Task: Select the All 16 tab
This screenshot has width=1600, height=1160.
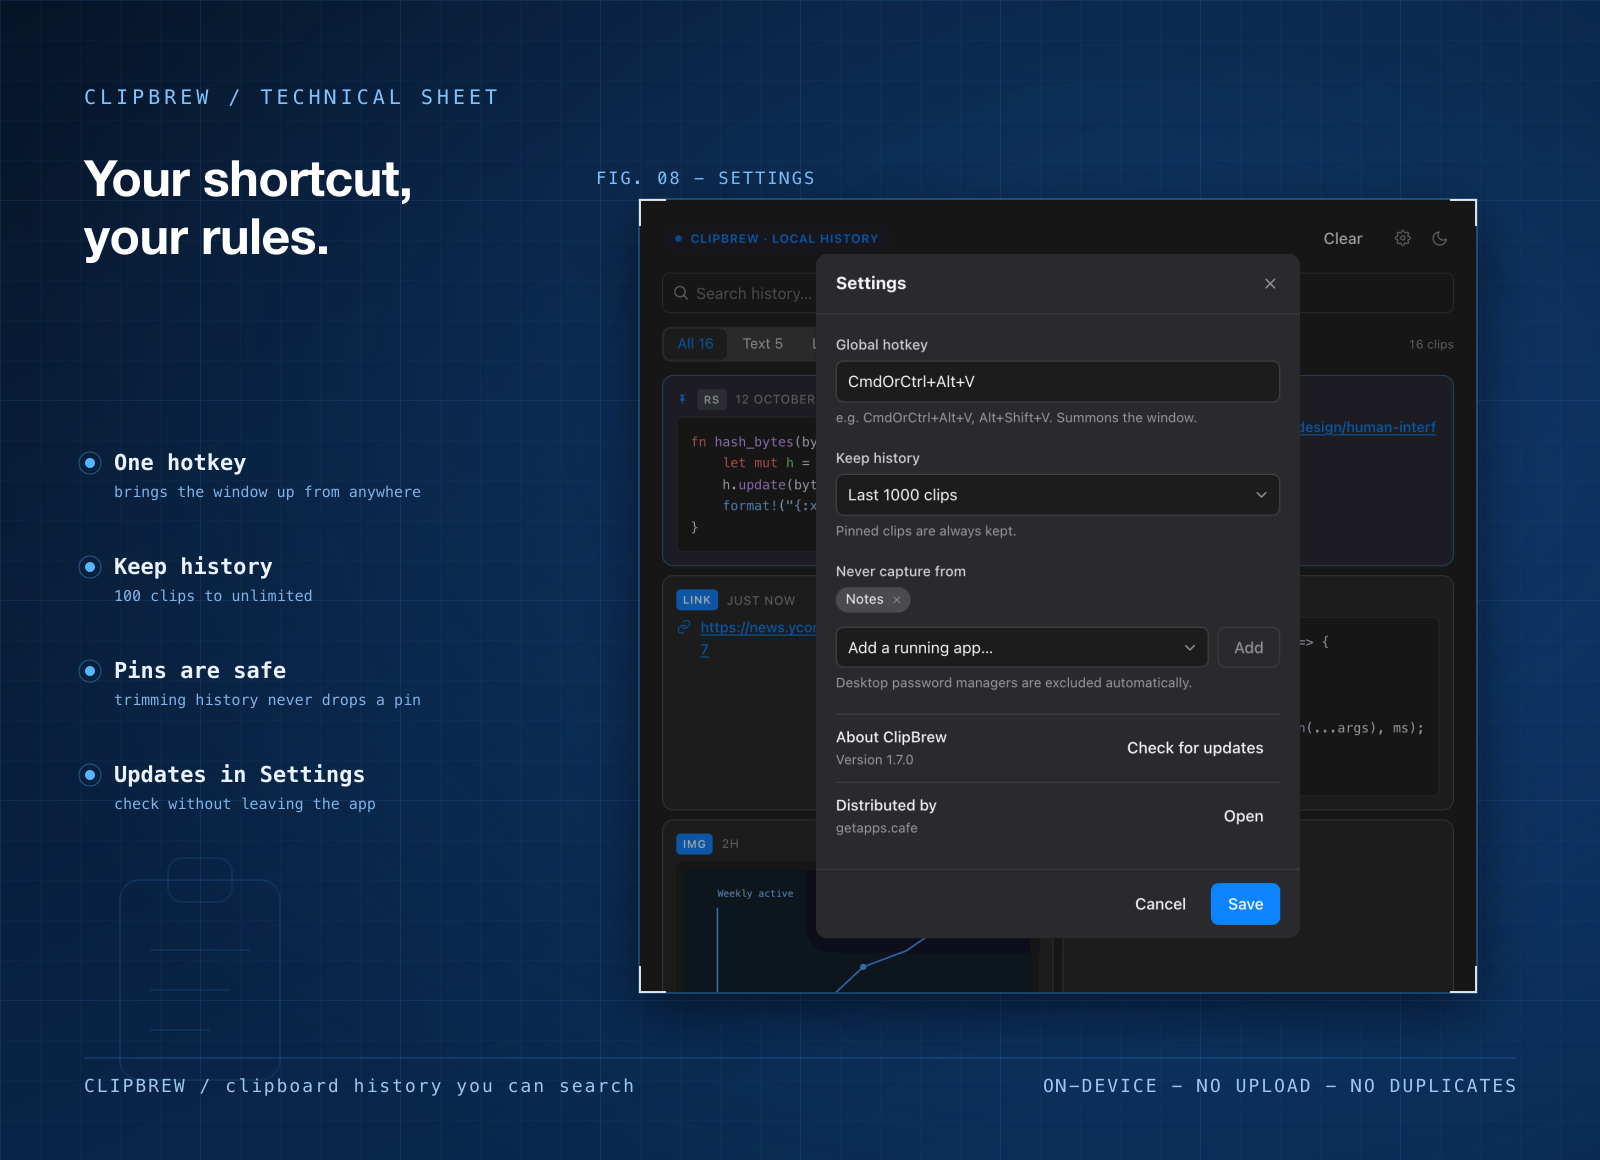Action: (x=696, y=344)
